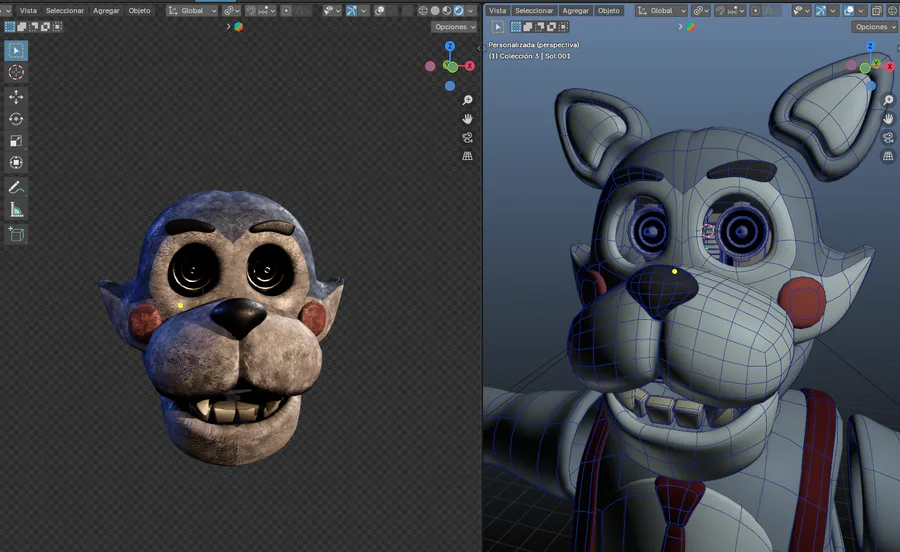Choose the combined Transform tool
Viewport: 900px width, 552px height.
tap(16, 162)
